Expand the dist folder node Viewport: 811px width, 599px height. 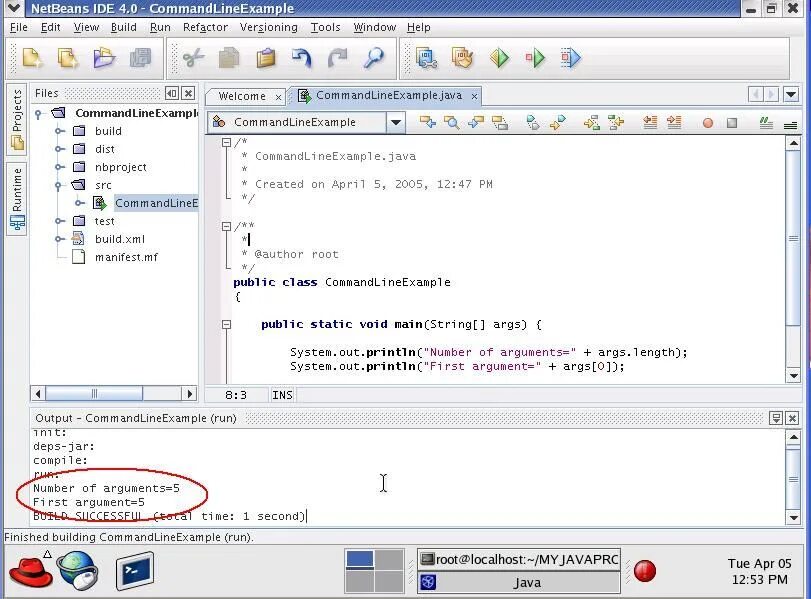click(59, 149)
